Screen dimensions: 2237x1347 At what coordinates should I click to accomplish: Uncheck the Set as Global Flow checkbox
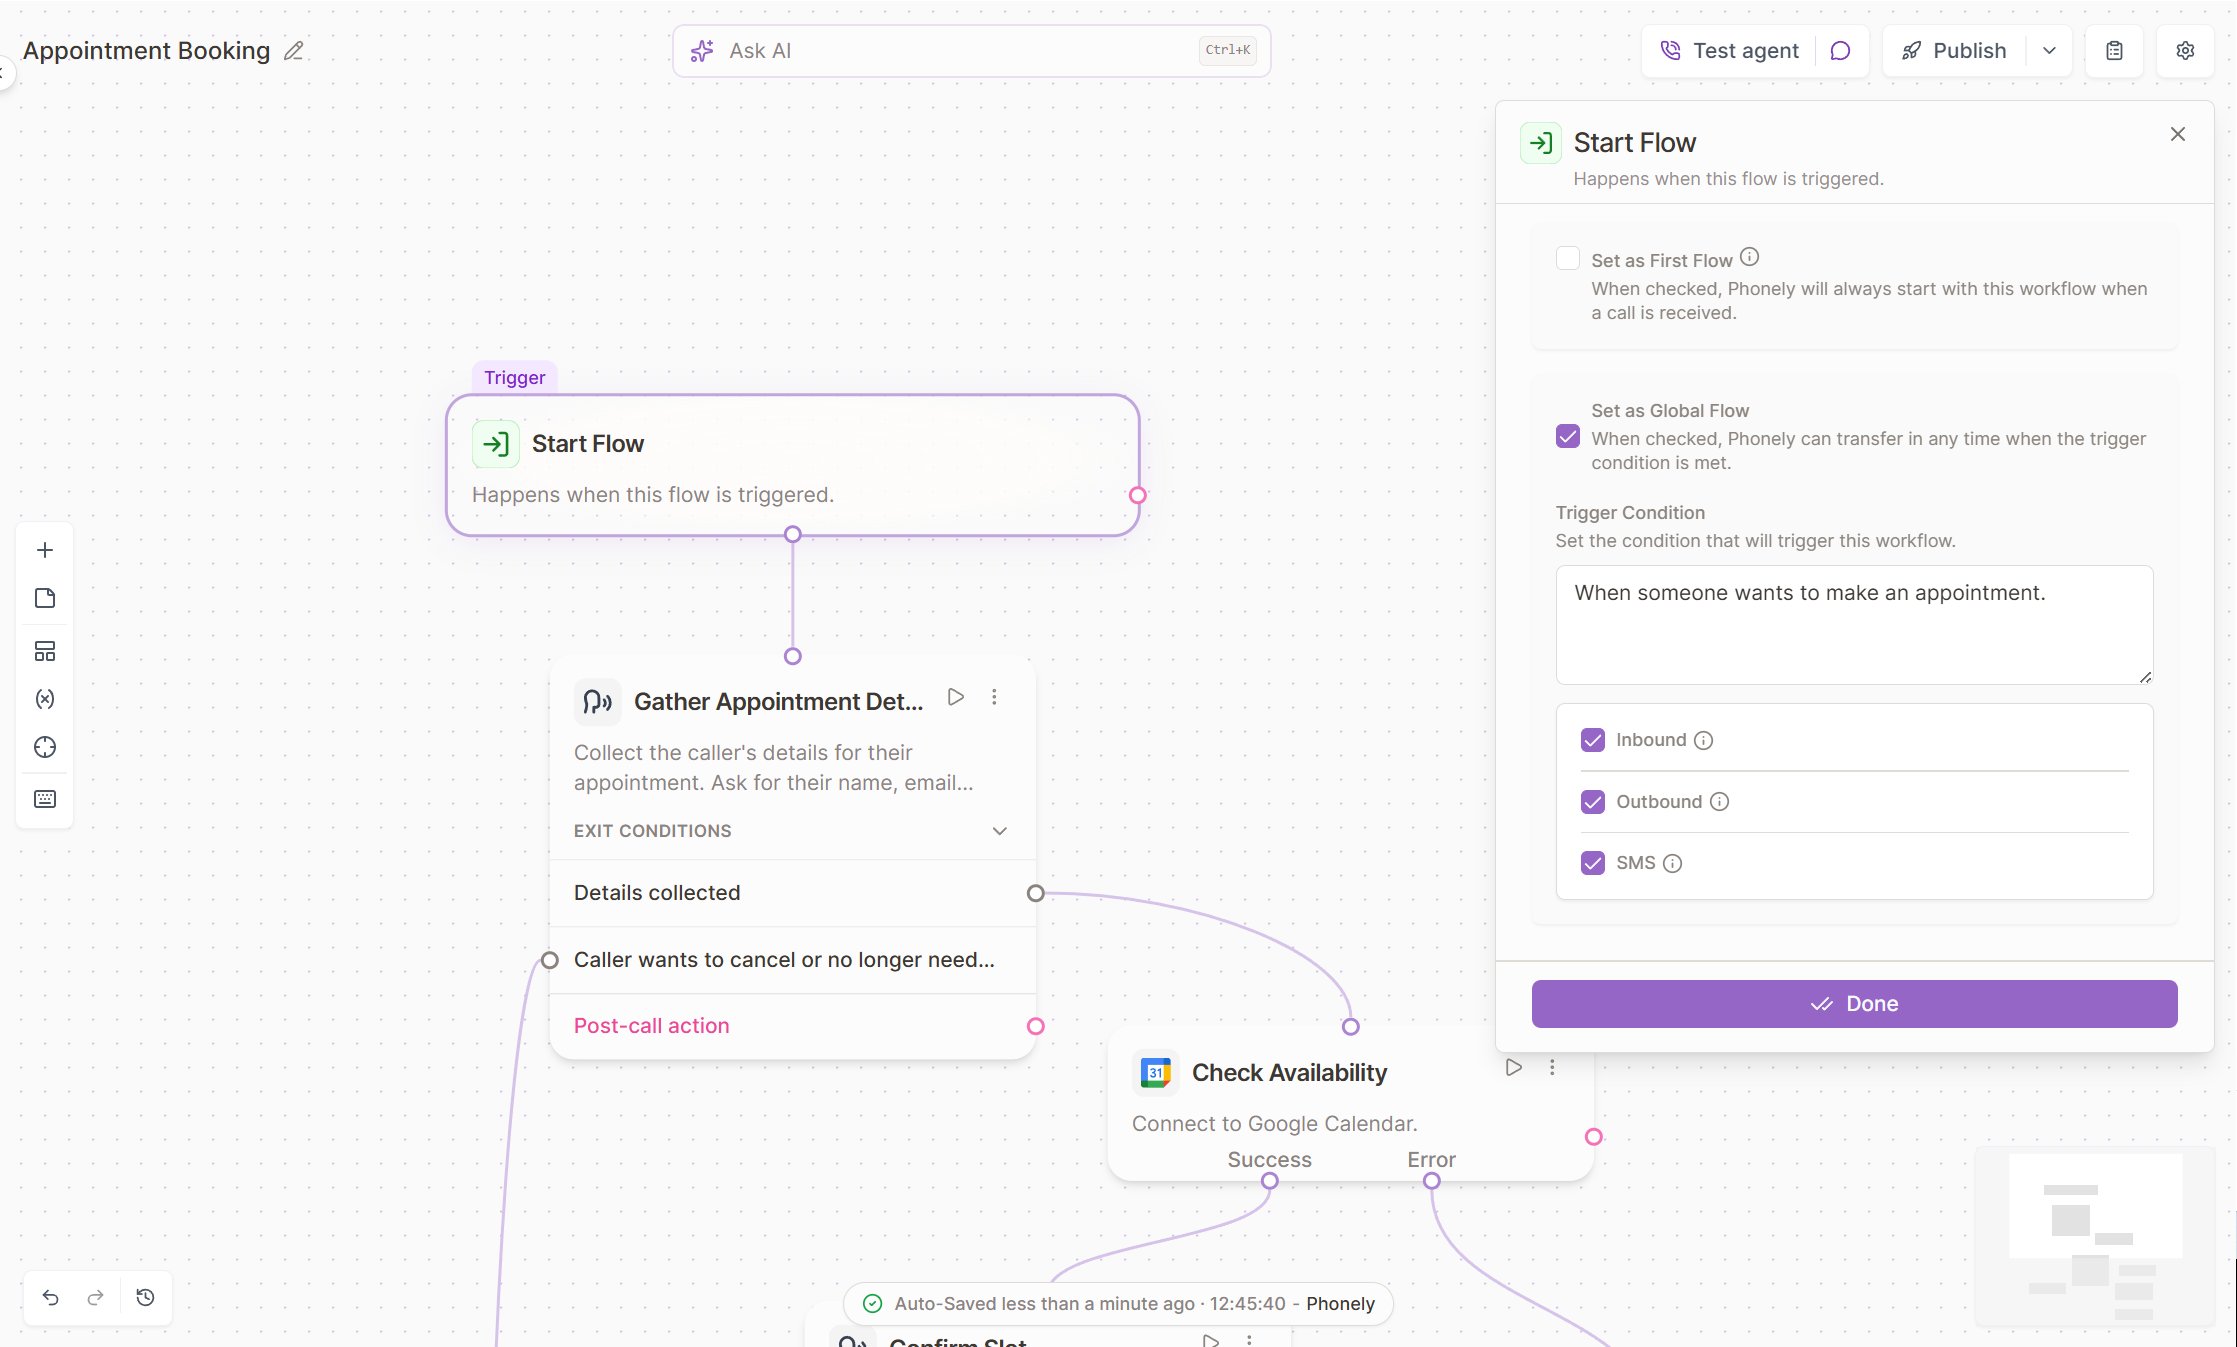tap(1568, 436)
